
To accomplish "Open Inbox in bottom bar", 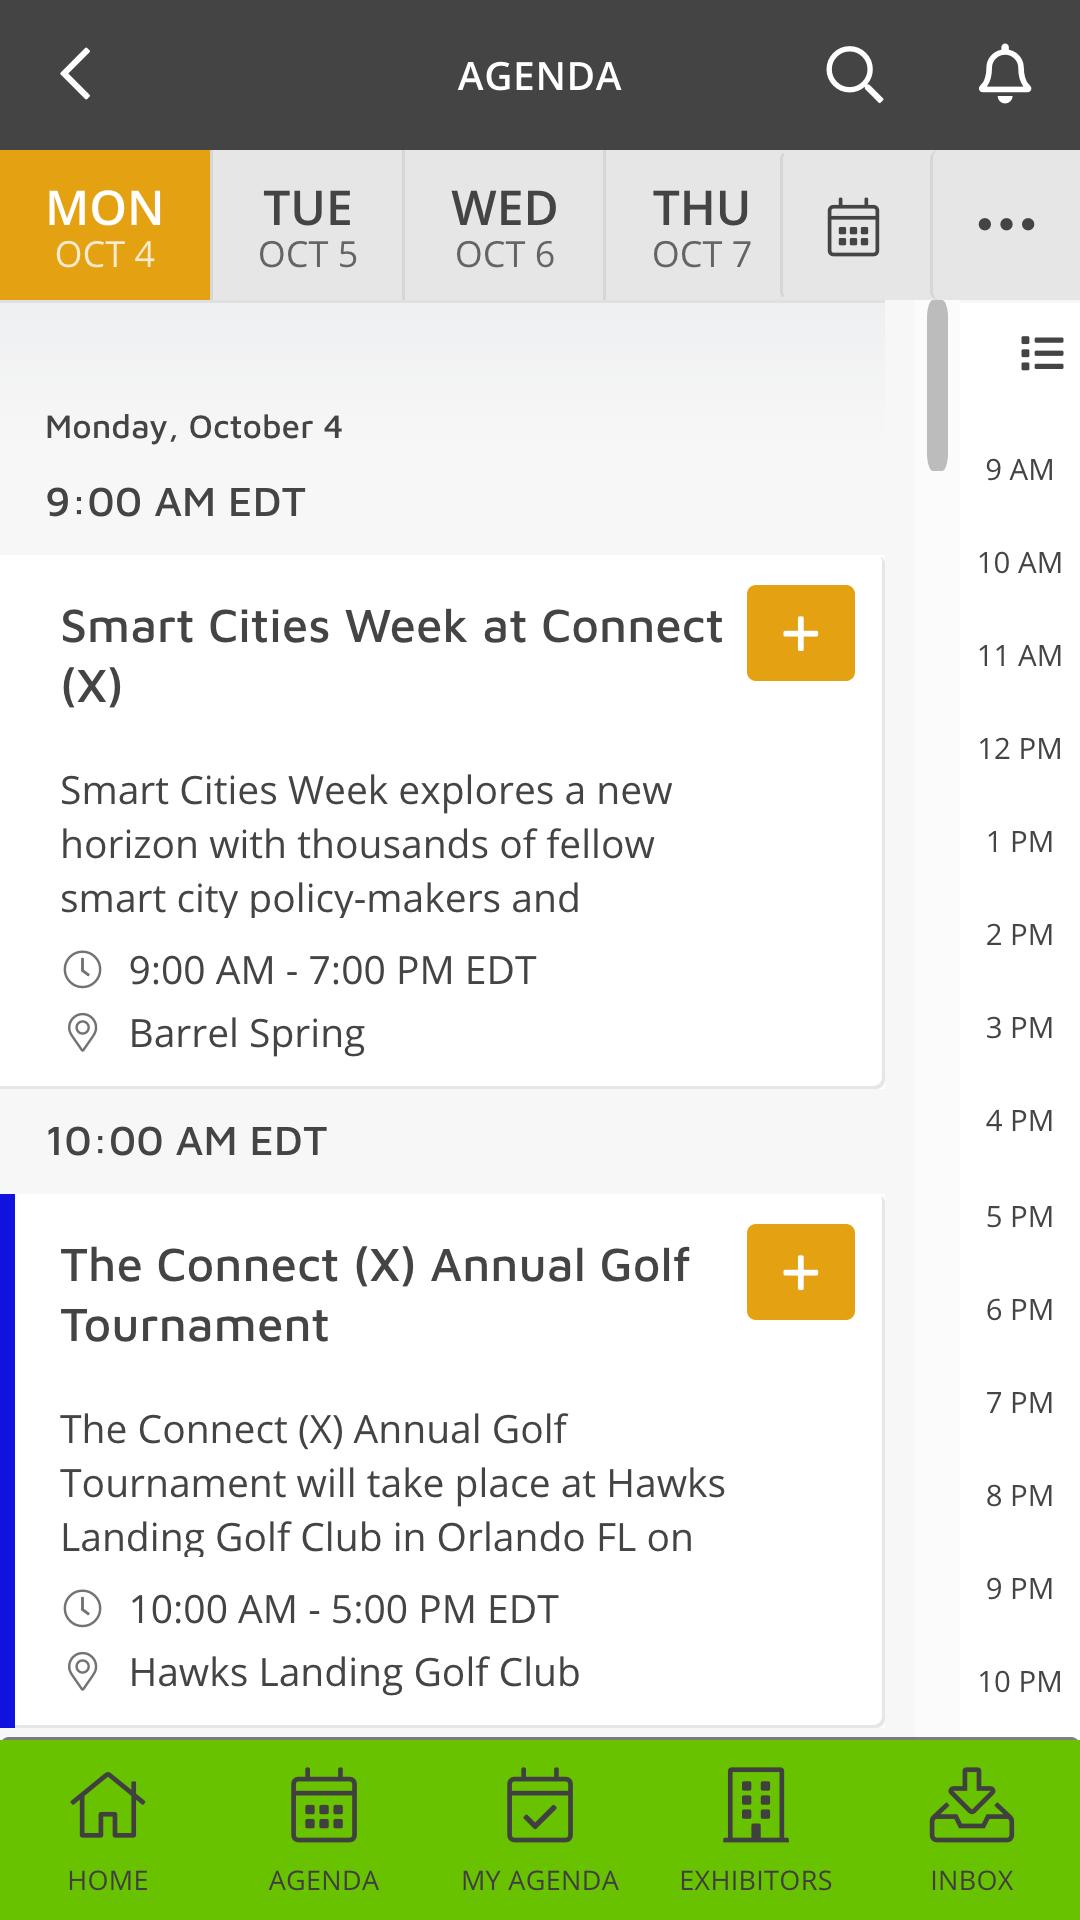I will 972,1830.
